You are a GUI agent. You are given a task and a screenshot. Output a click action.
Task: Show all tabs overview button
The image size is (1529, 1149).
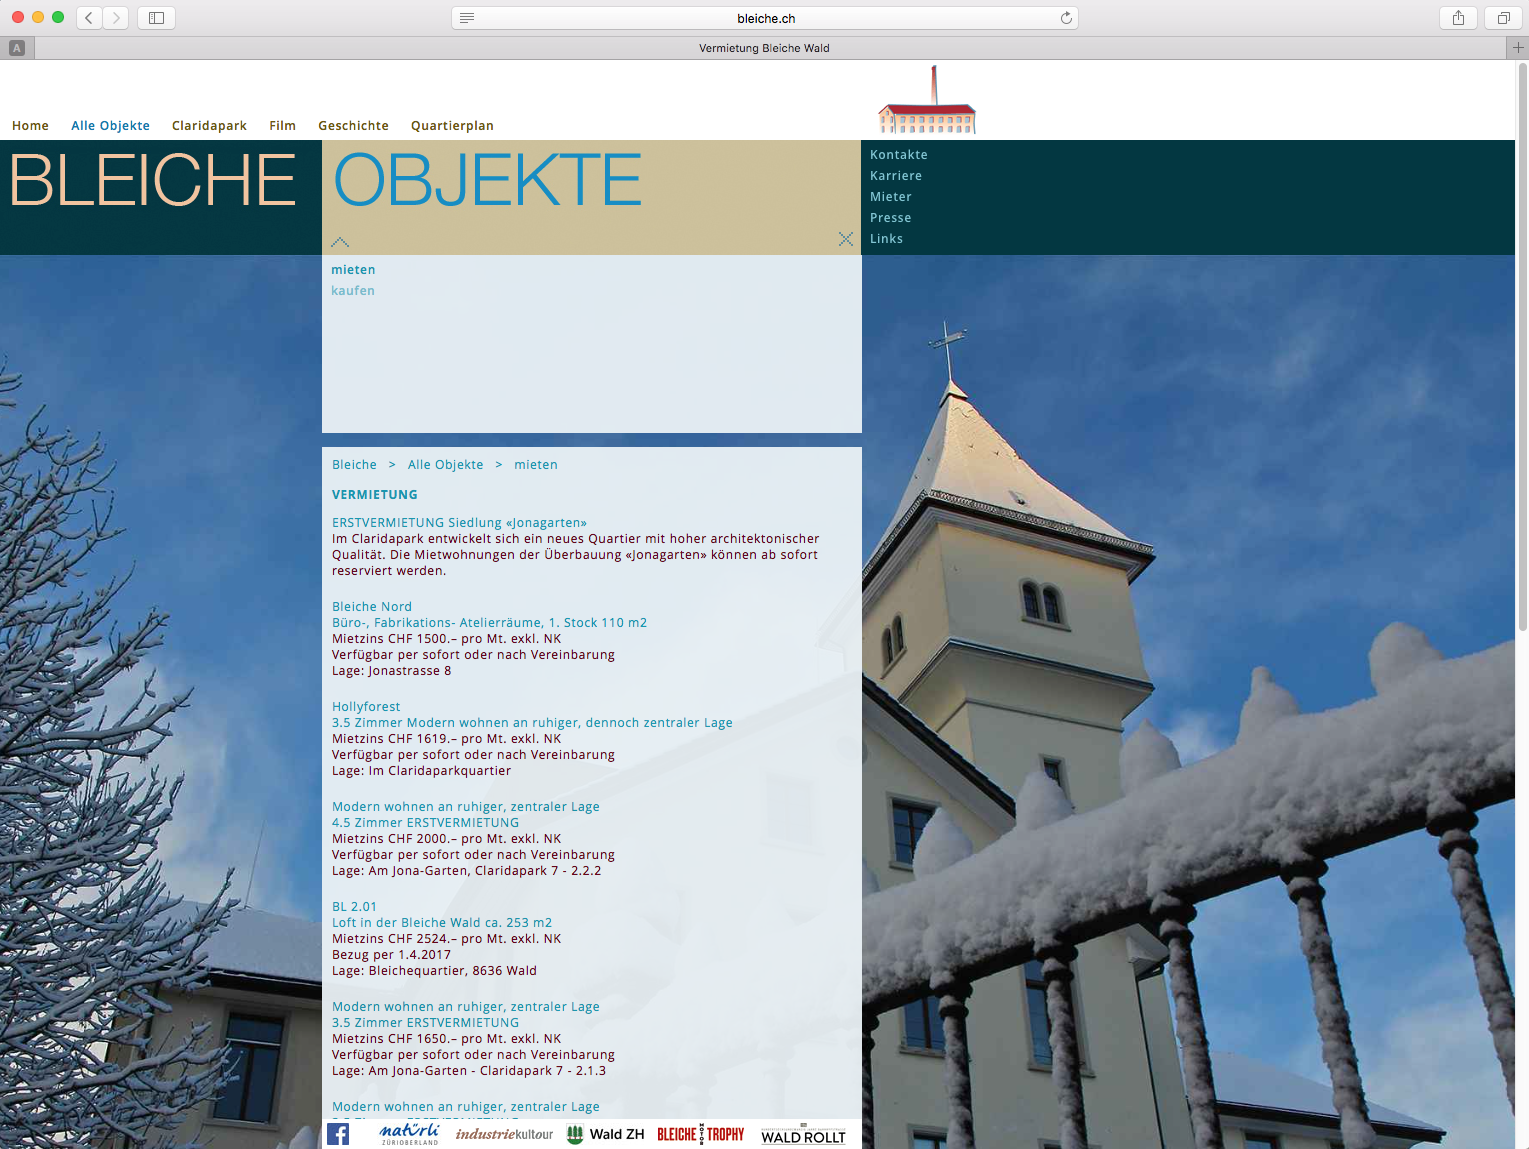(x=1503, y=17)
